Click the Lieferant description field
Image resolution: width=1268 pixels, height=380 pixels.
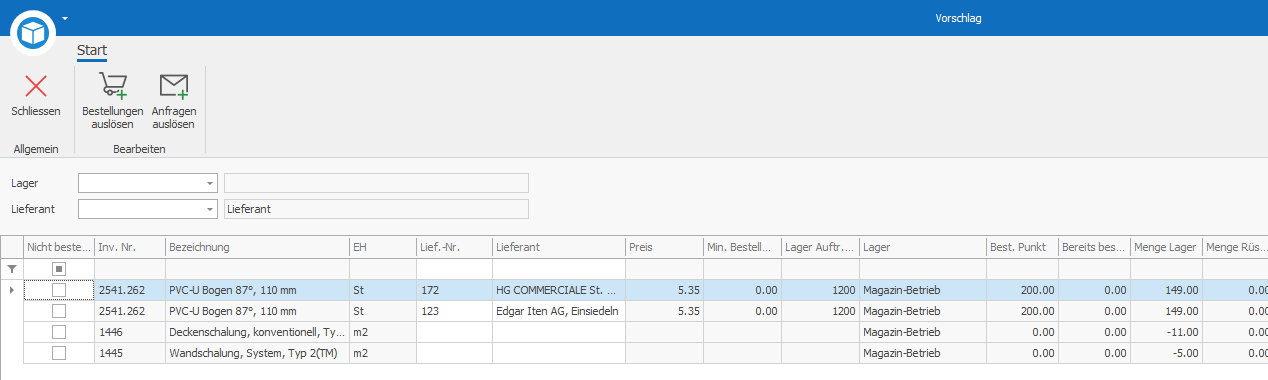376,209
